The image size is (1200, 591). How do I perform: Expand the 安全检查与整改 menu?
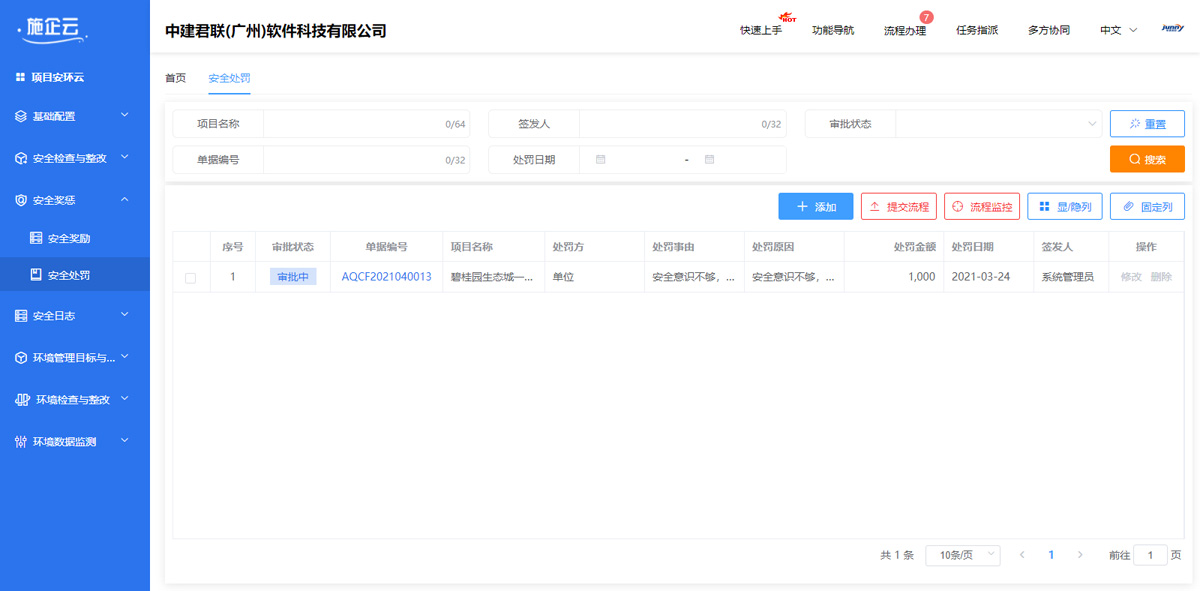coord(125,158)
